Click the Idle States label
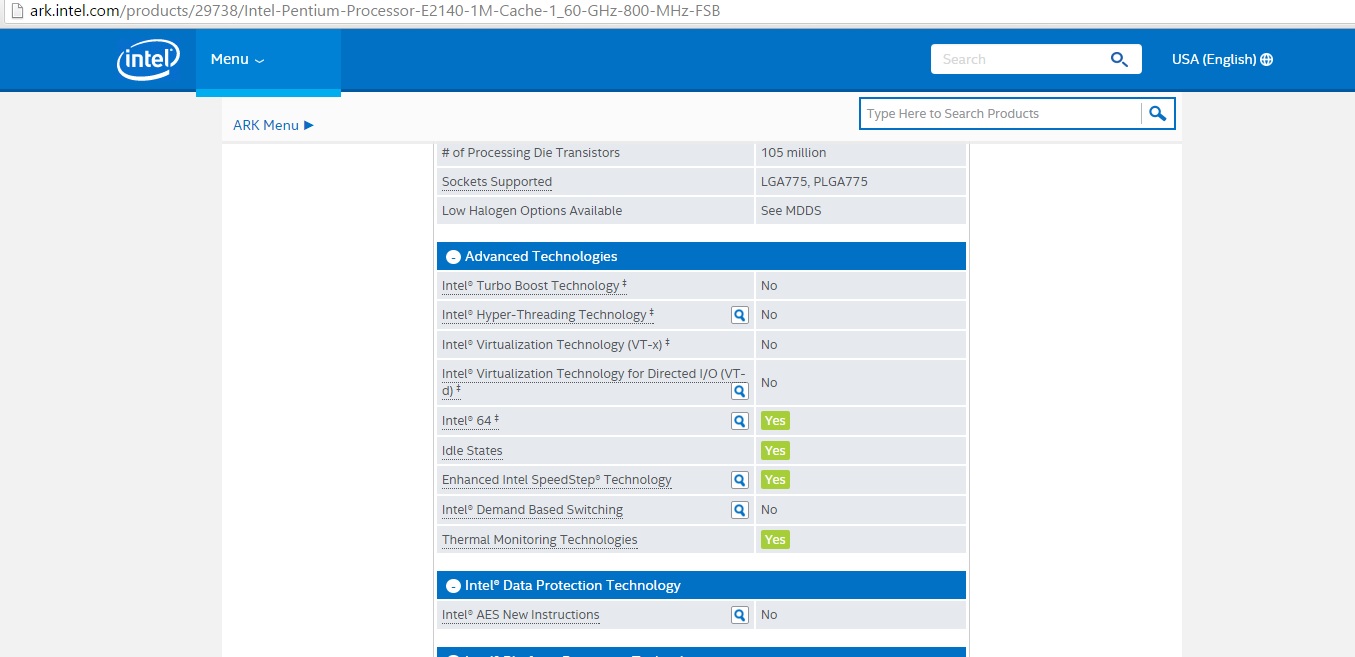The image size is (1355, 657). pos(472,451)
